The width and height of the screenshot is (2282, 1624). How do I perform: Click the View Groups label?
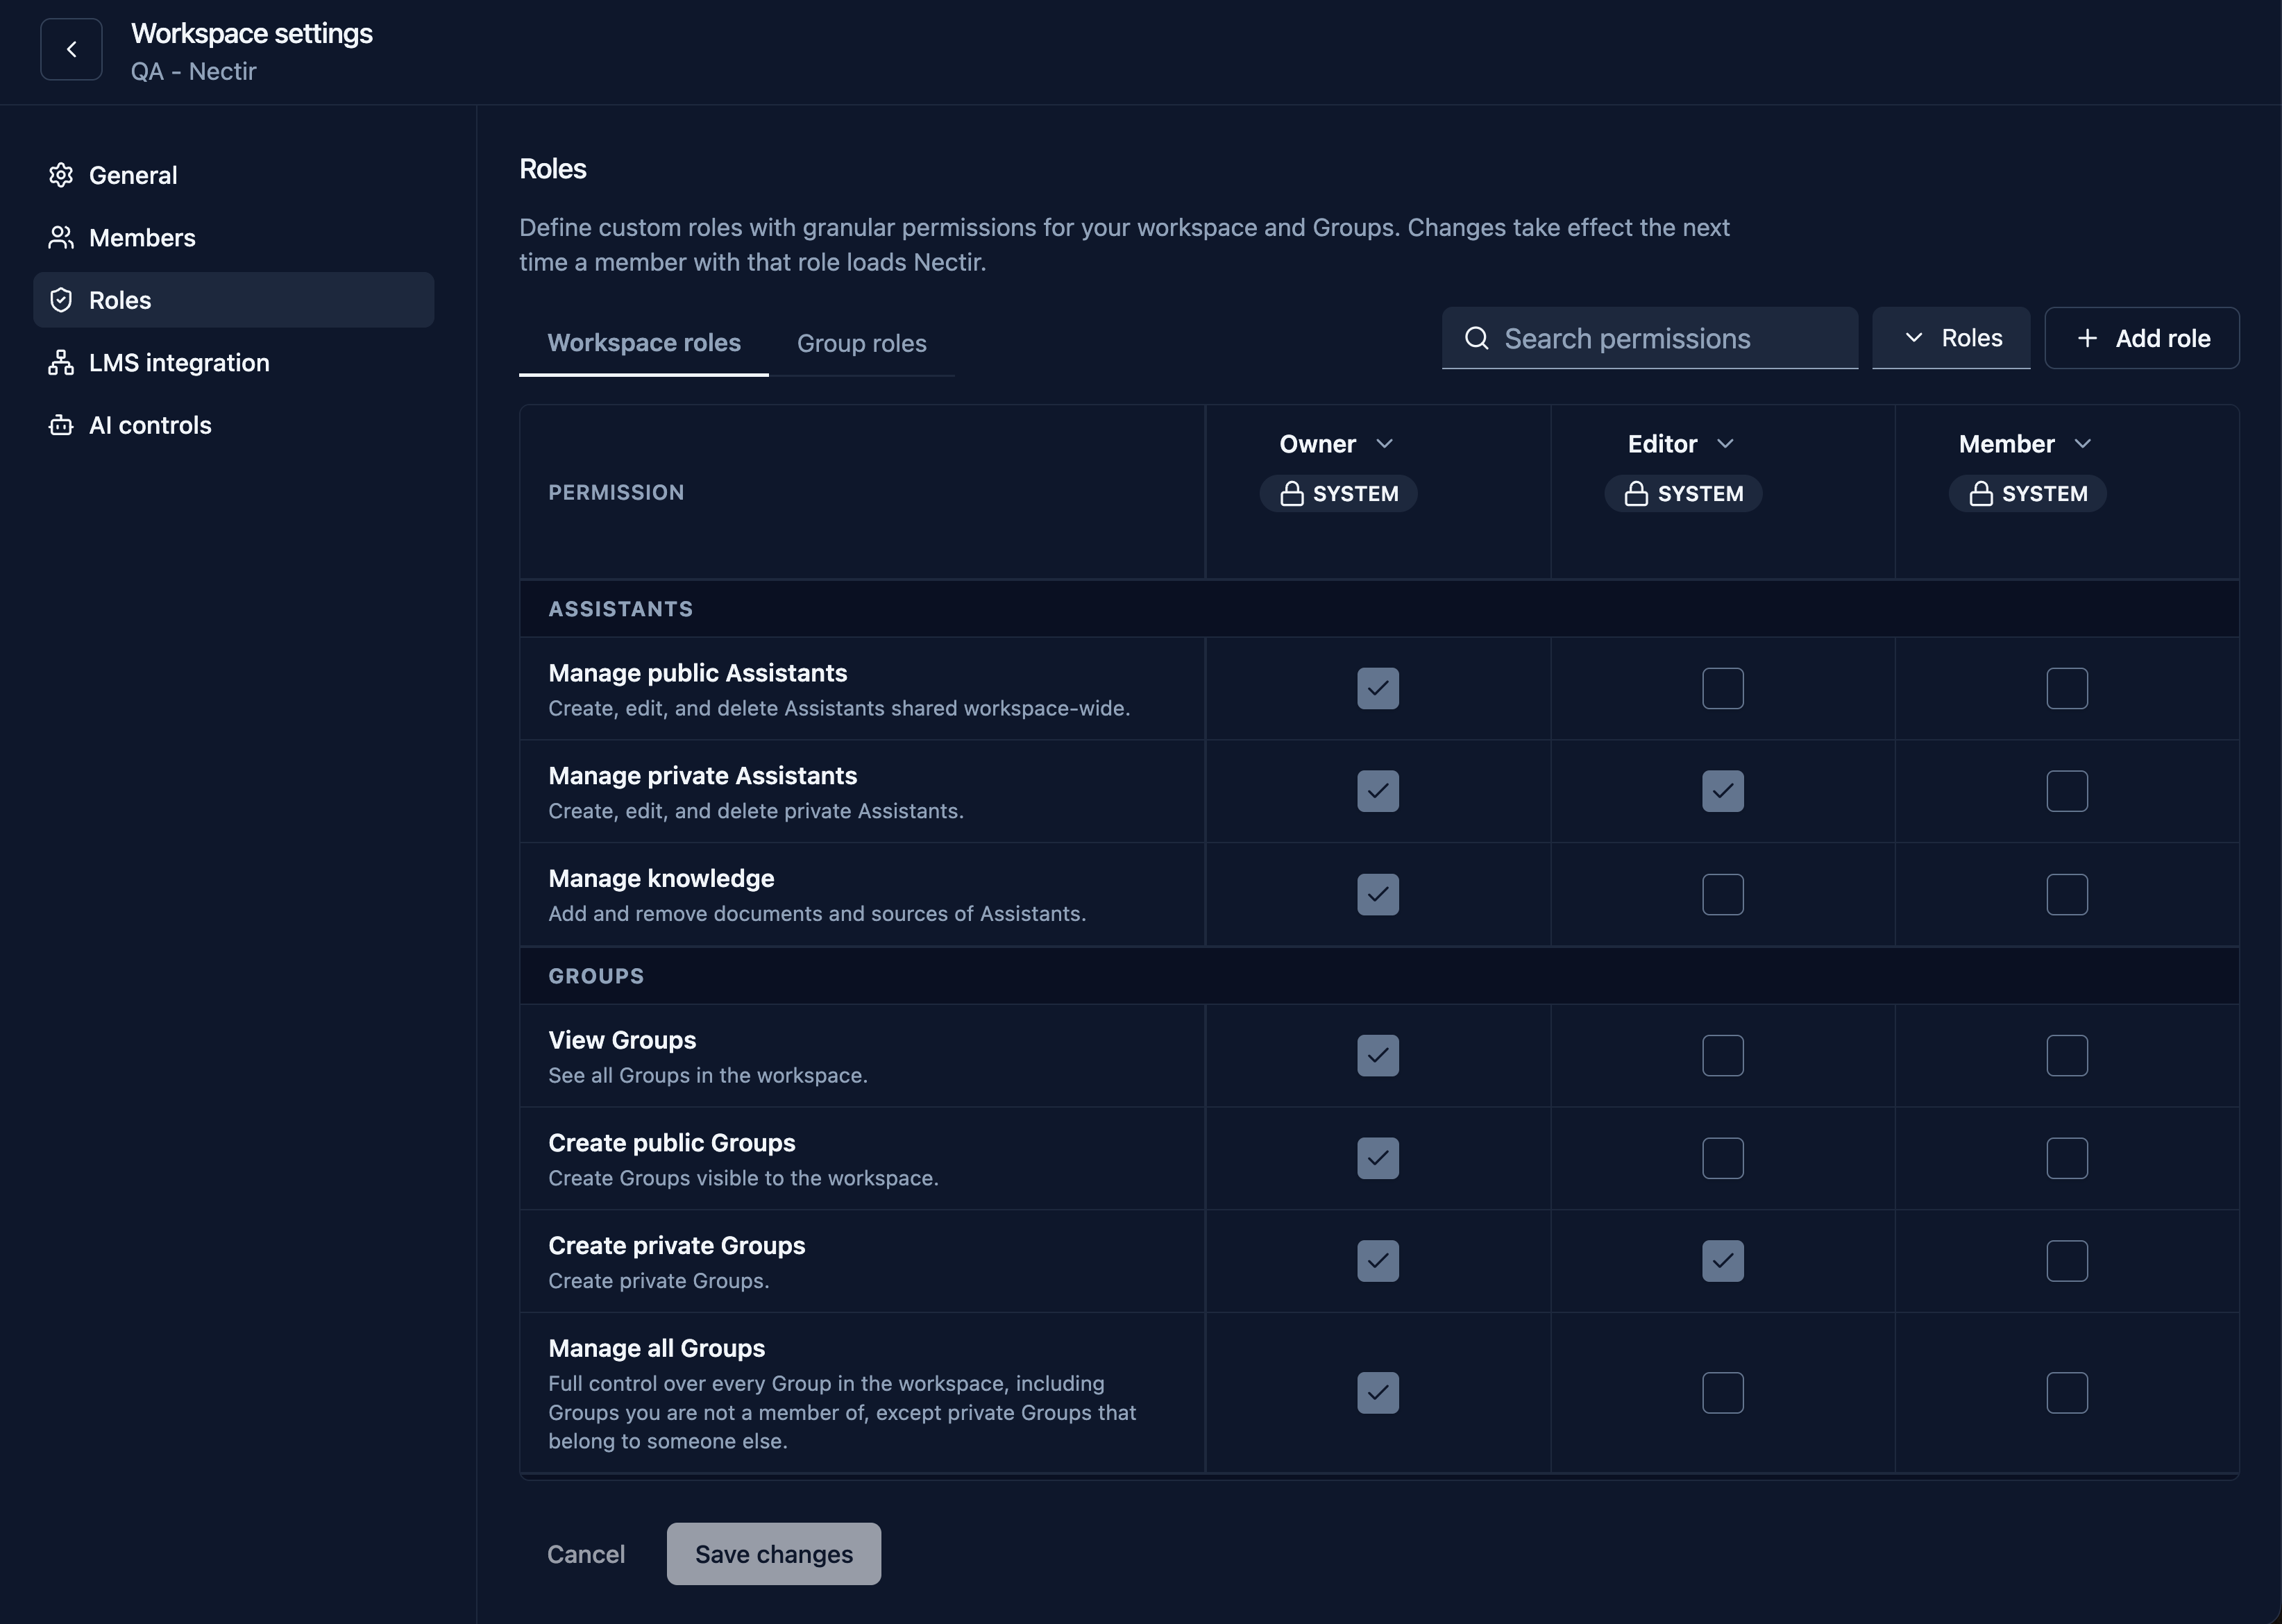click(x=622, y=1040)
